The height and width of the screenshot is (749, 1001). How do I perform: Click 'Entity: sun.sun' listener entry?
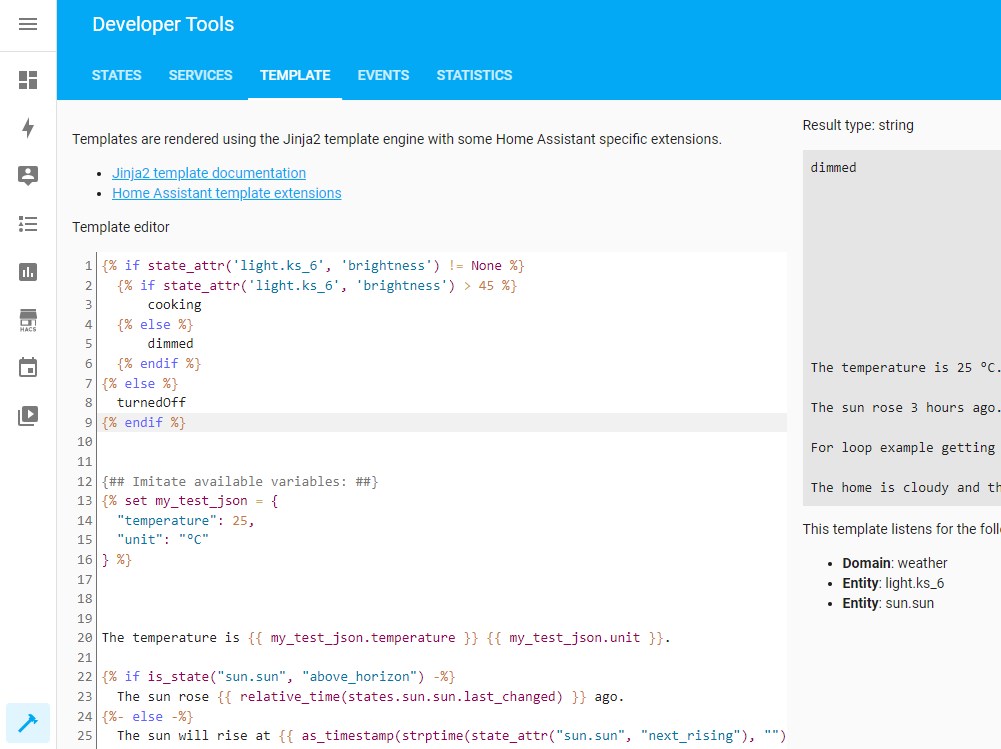pyautogui.click(x=888, y=603)
